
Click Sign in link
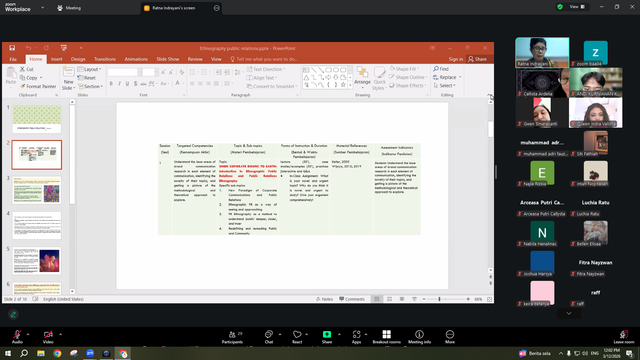pos(456,59)
